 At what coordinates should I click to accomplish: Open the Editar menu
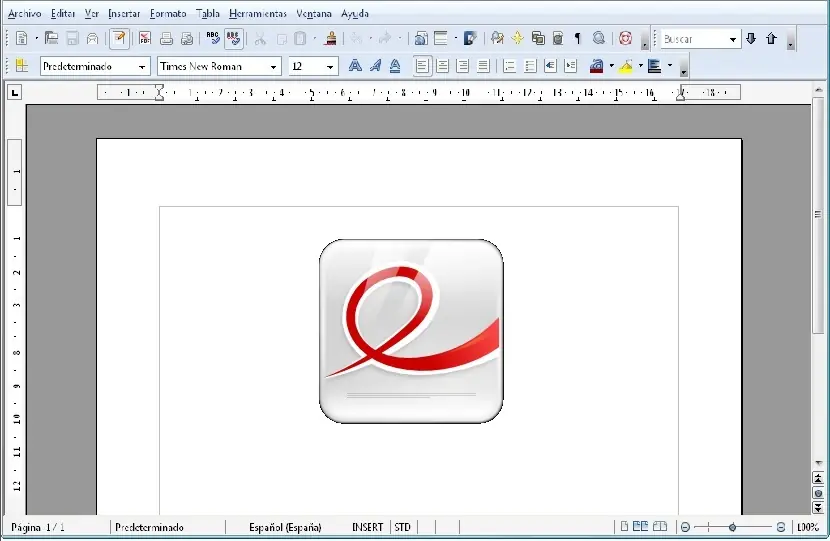click(x=63, y=14)
